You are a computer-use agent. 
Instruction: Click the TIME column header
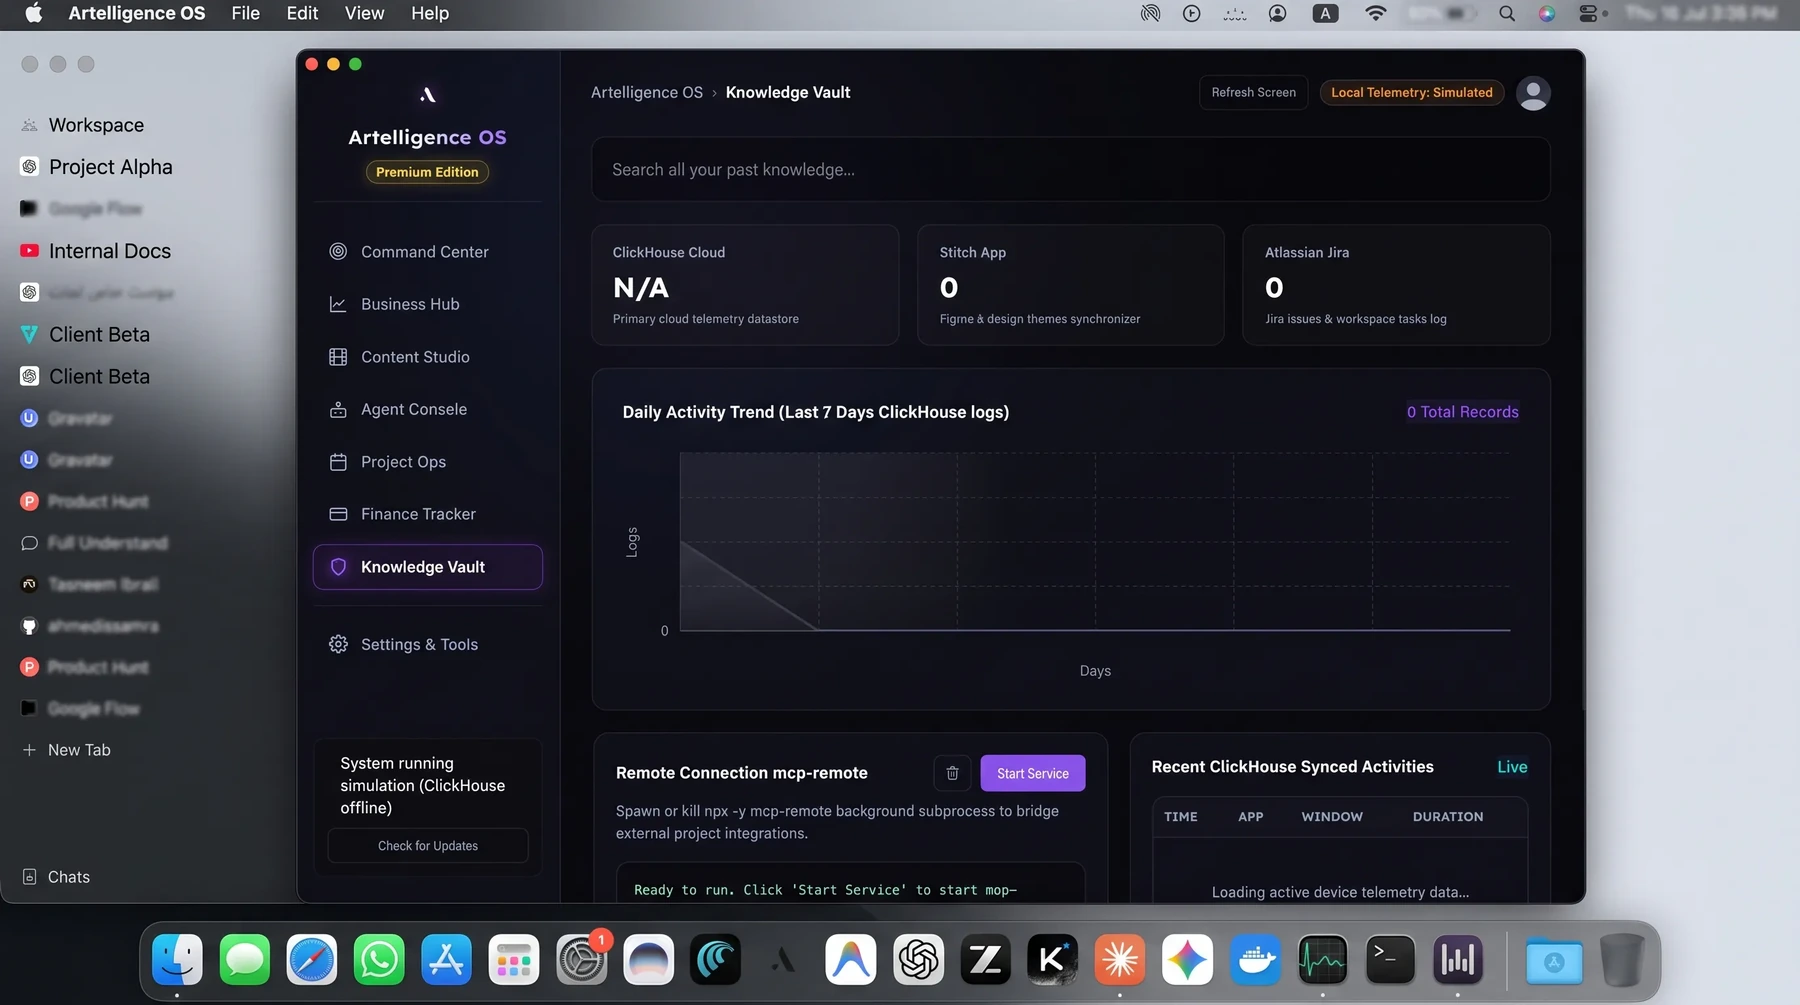(x=1181, y=817)
